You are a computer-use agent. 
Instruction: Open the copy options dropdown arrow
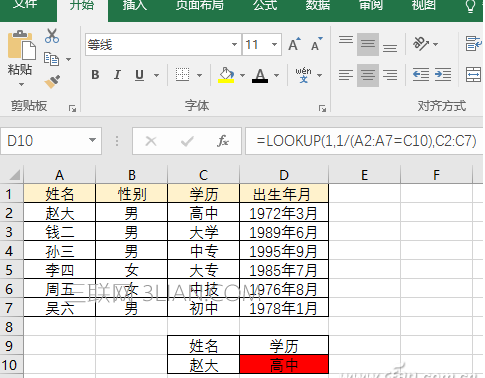pyautogui.click(x=68, y=60)
